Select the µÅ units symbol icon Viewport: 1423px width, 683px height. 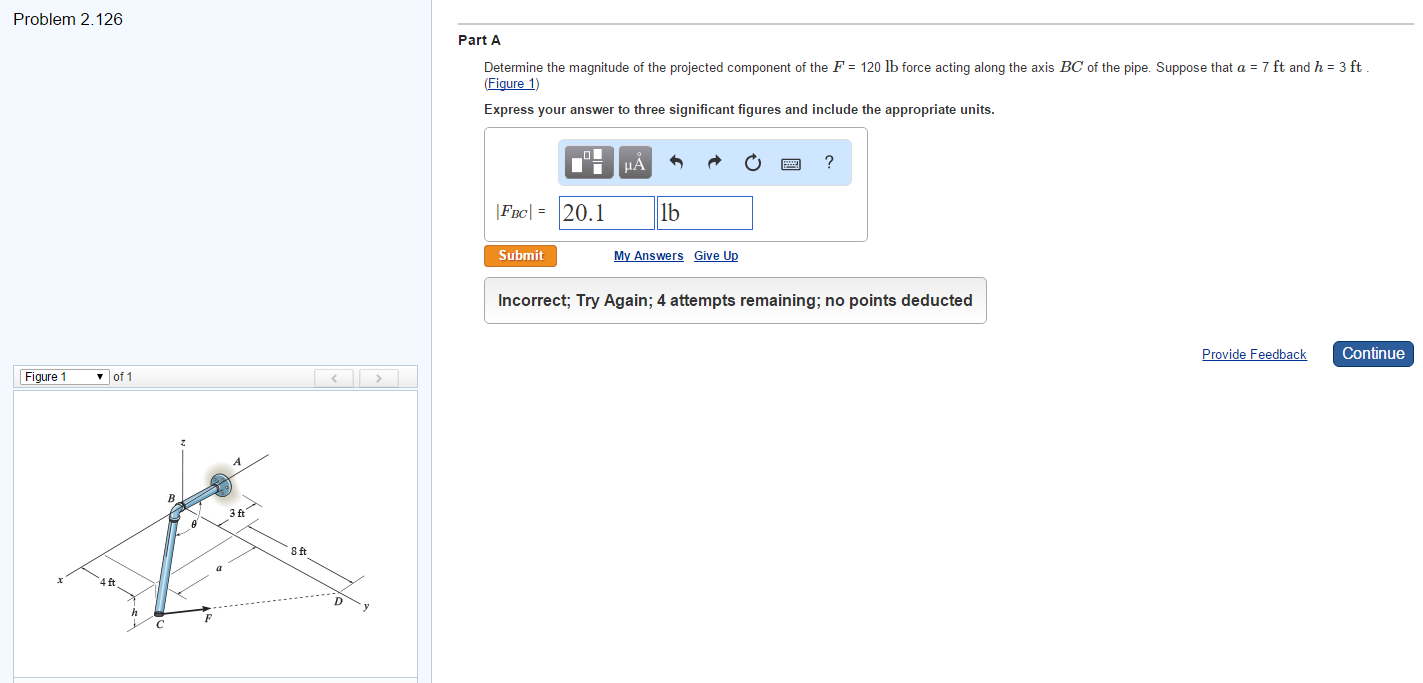point(634,161)
